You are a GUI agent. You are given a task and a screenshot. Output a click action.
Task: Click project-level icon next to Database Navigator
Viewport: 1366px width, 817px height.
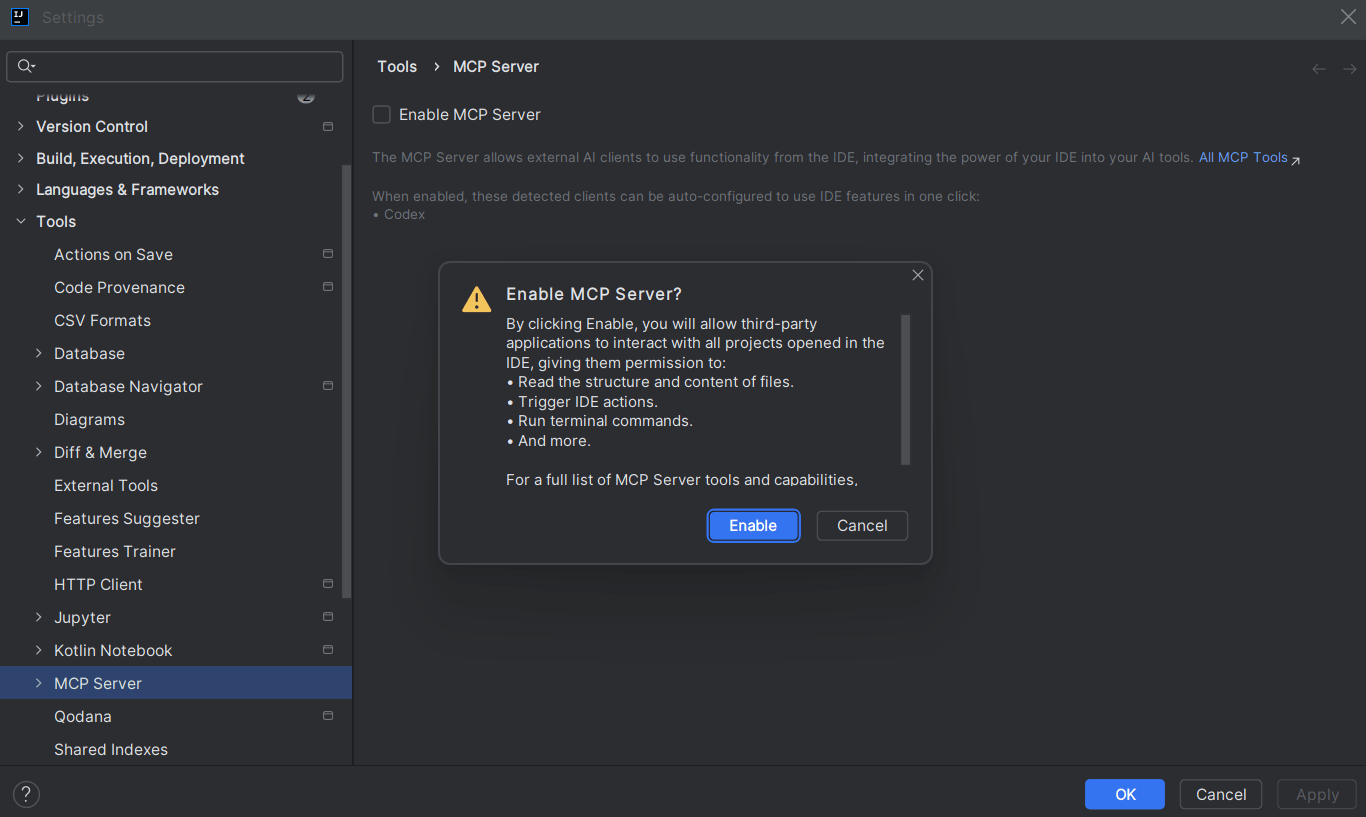tap(328, 387)
